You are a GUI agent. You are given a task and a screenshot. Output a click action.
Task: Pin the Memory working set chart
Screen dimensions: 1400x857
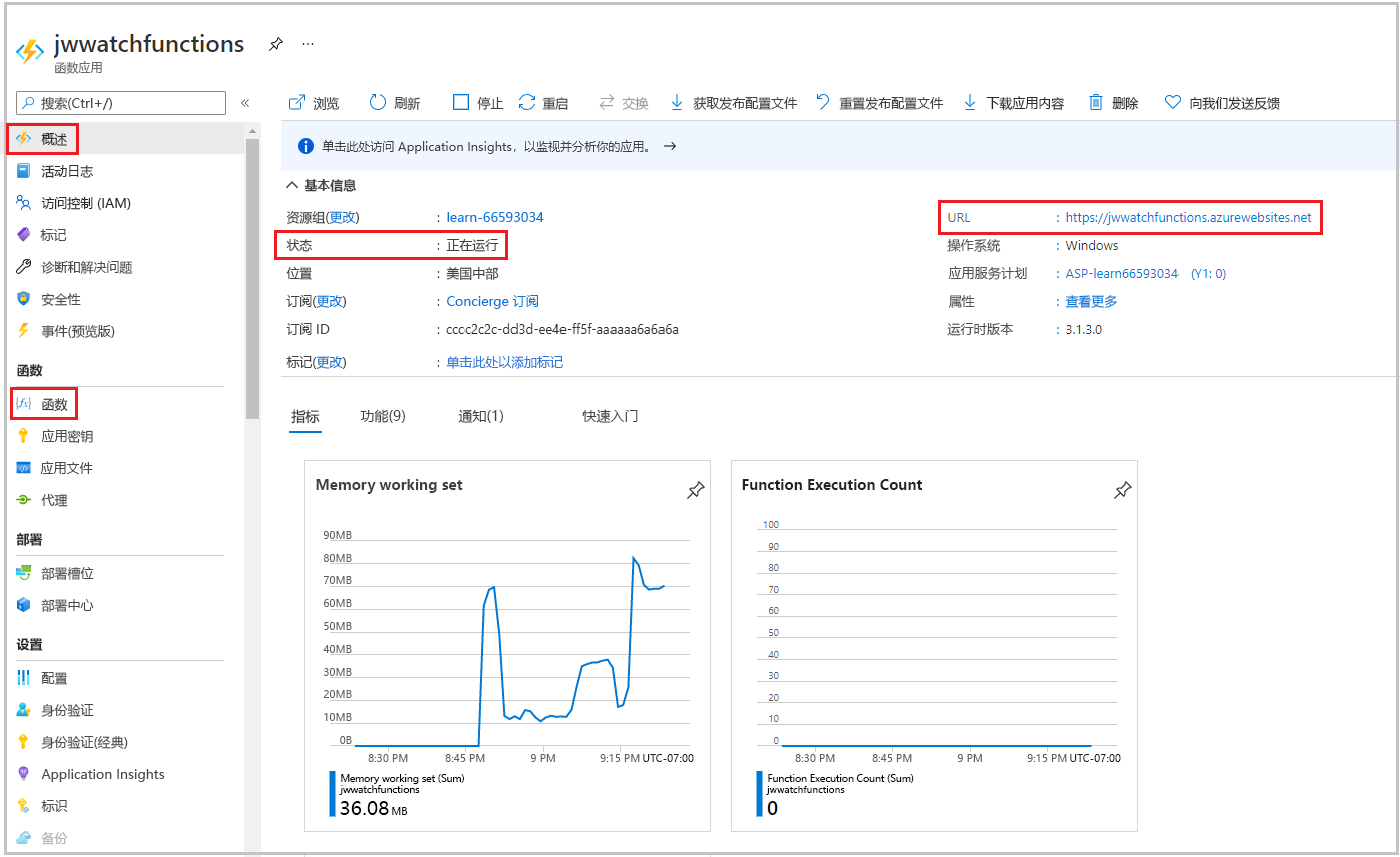695,490
